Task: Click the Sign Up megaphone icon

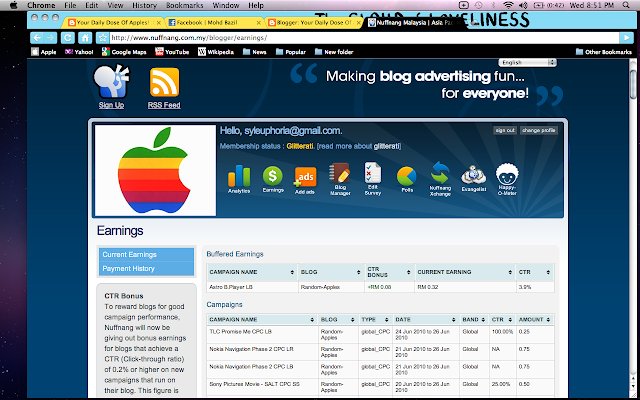Action: click(x=111, y=81)
